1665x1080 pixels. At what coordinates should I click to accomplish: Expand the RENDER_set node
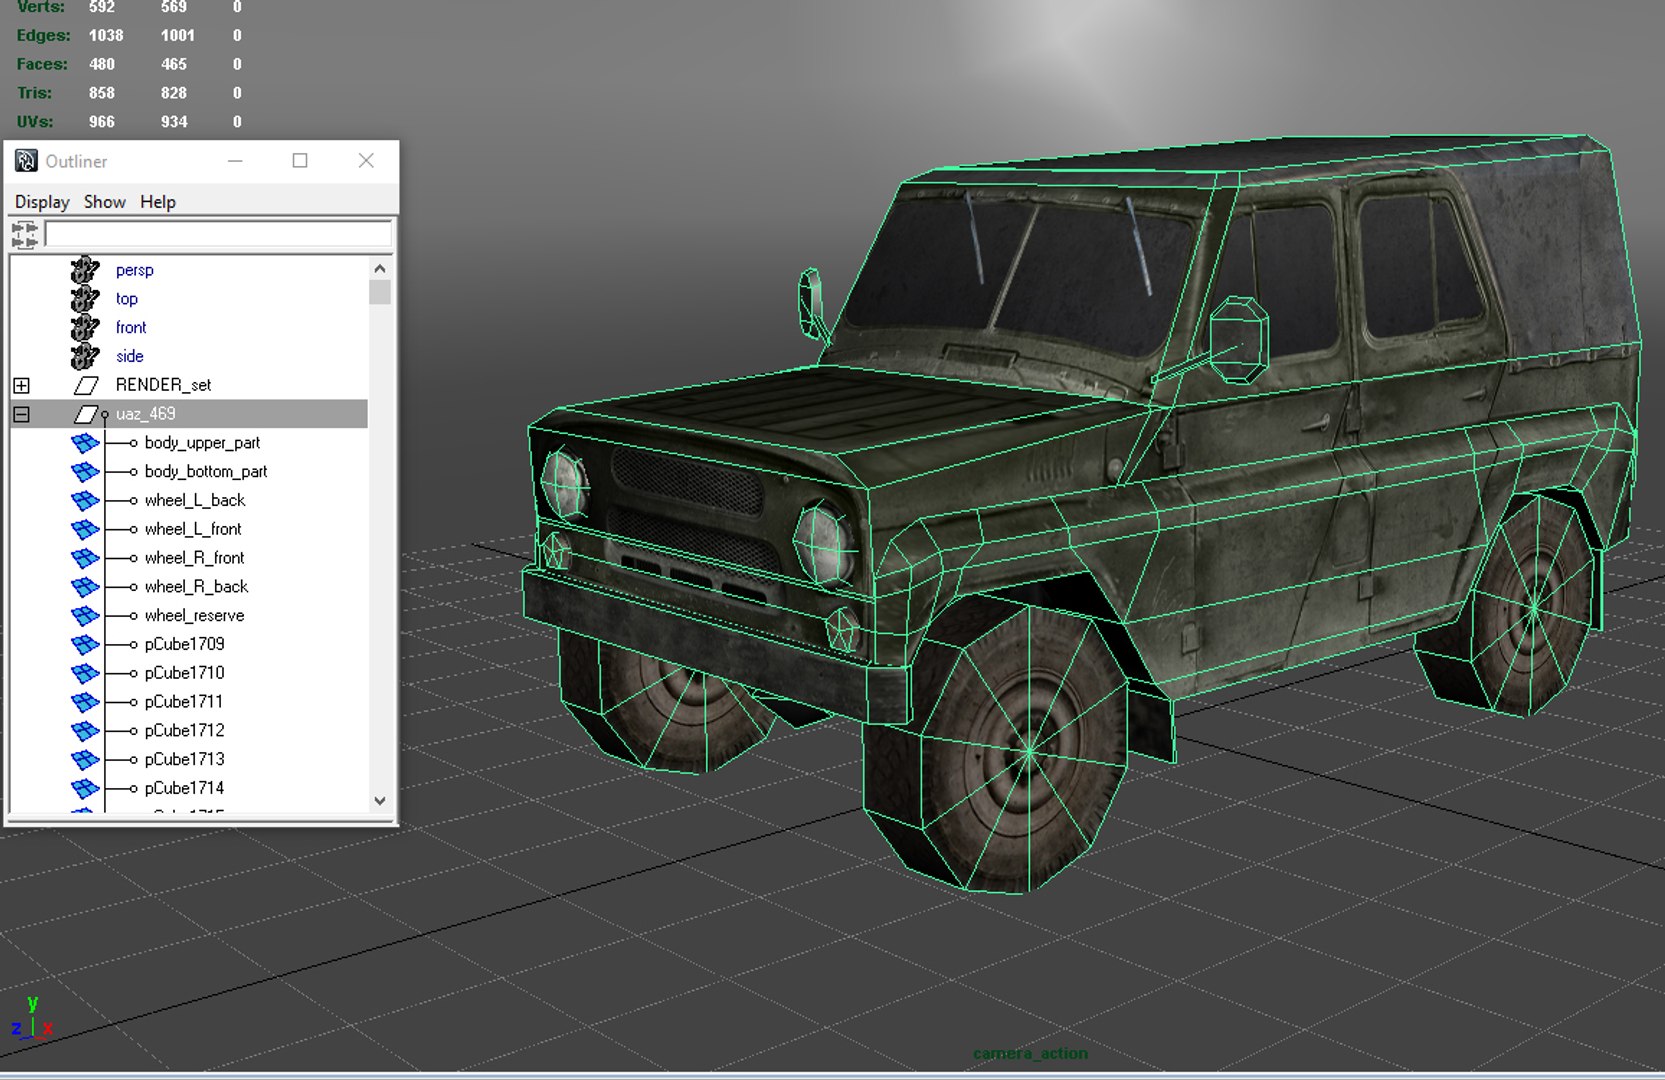pyautogui.click(x=21, y=385)
